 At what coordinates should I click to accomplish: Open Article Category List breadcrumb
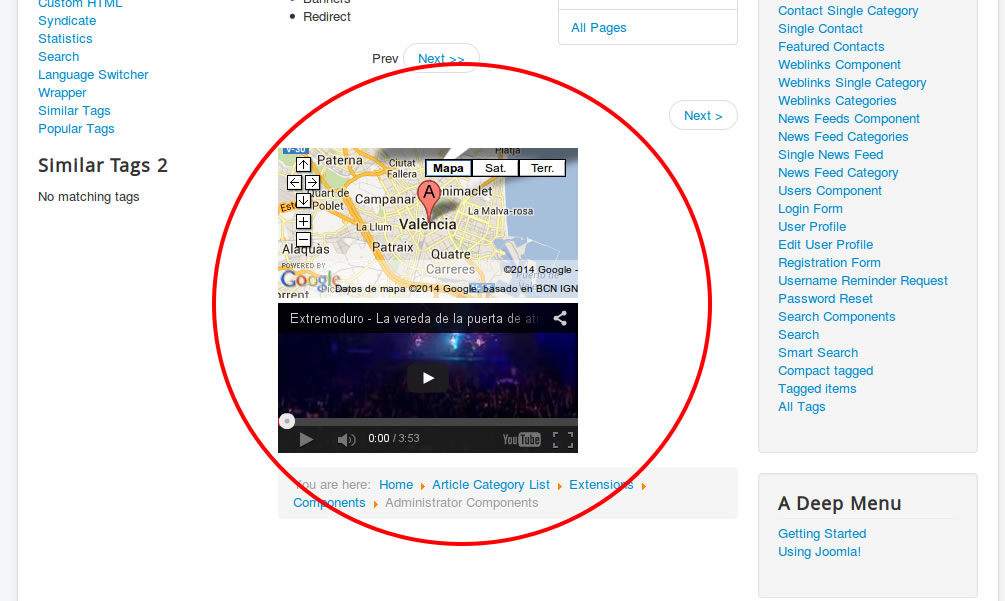click(491, 485)
